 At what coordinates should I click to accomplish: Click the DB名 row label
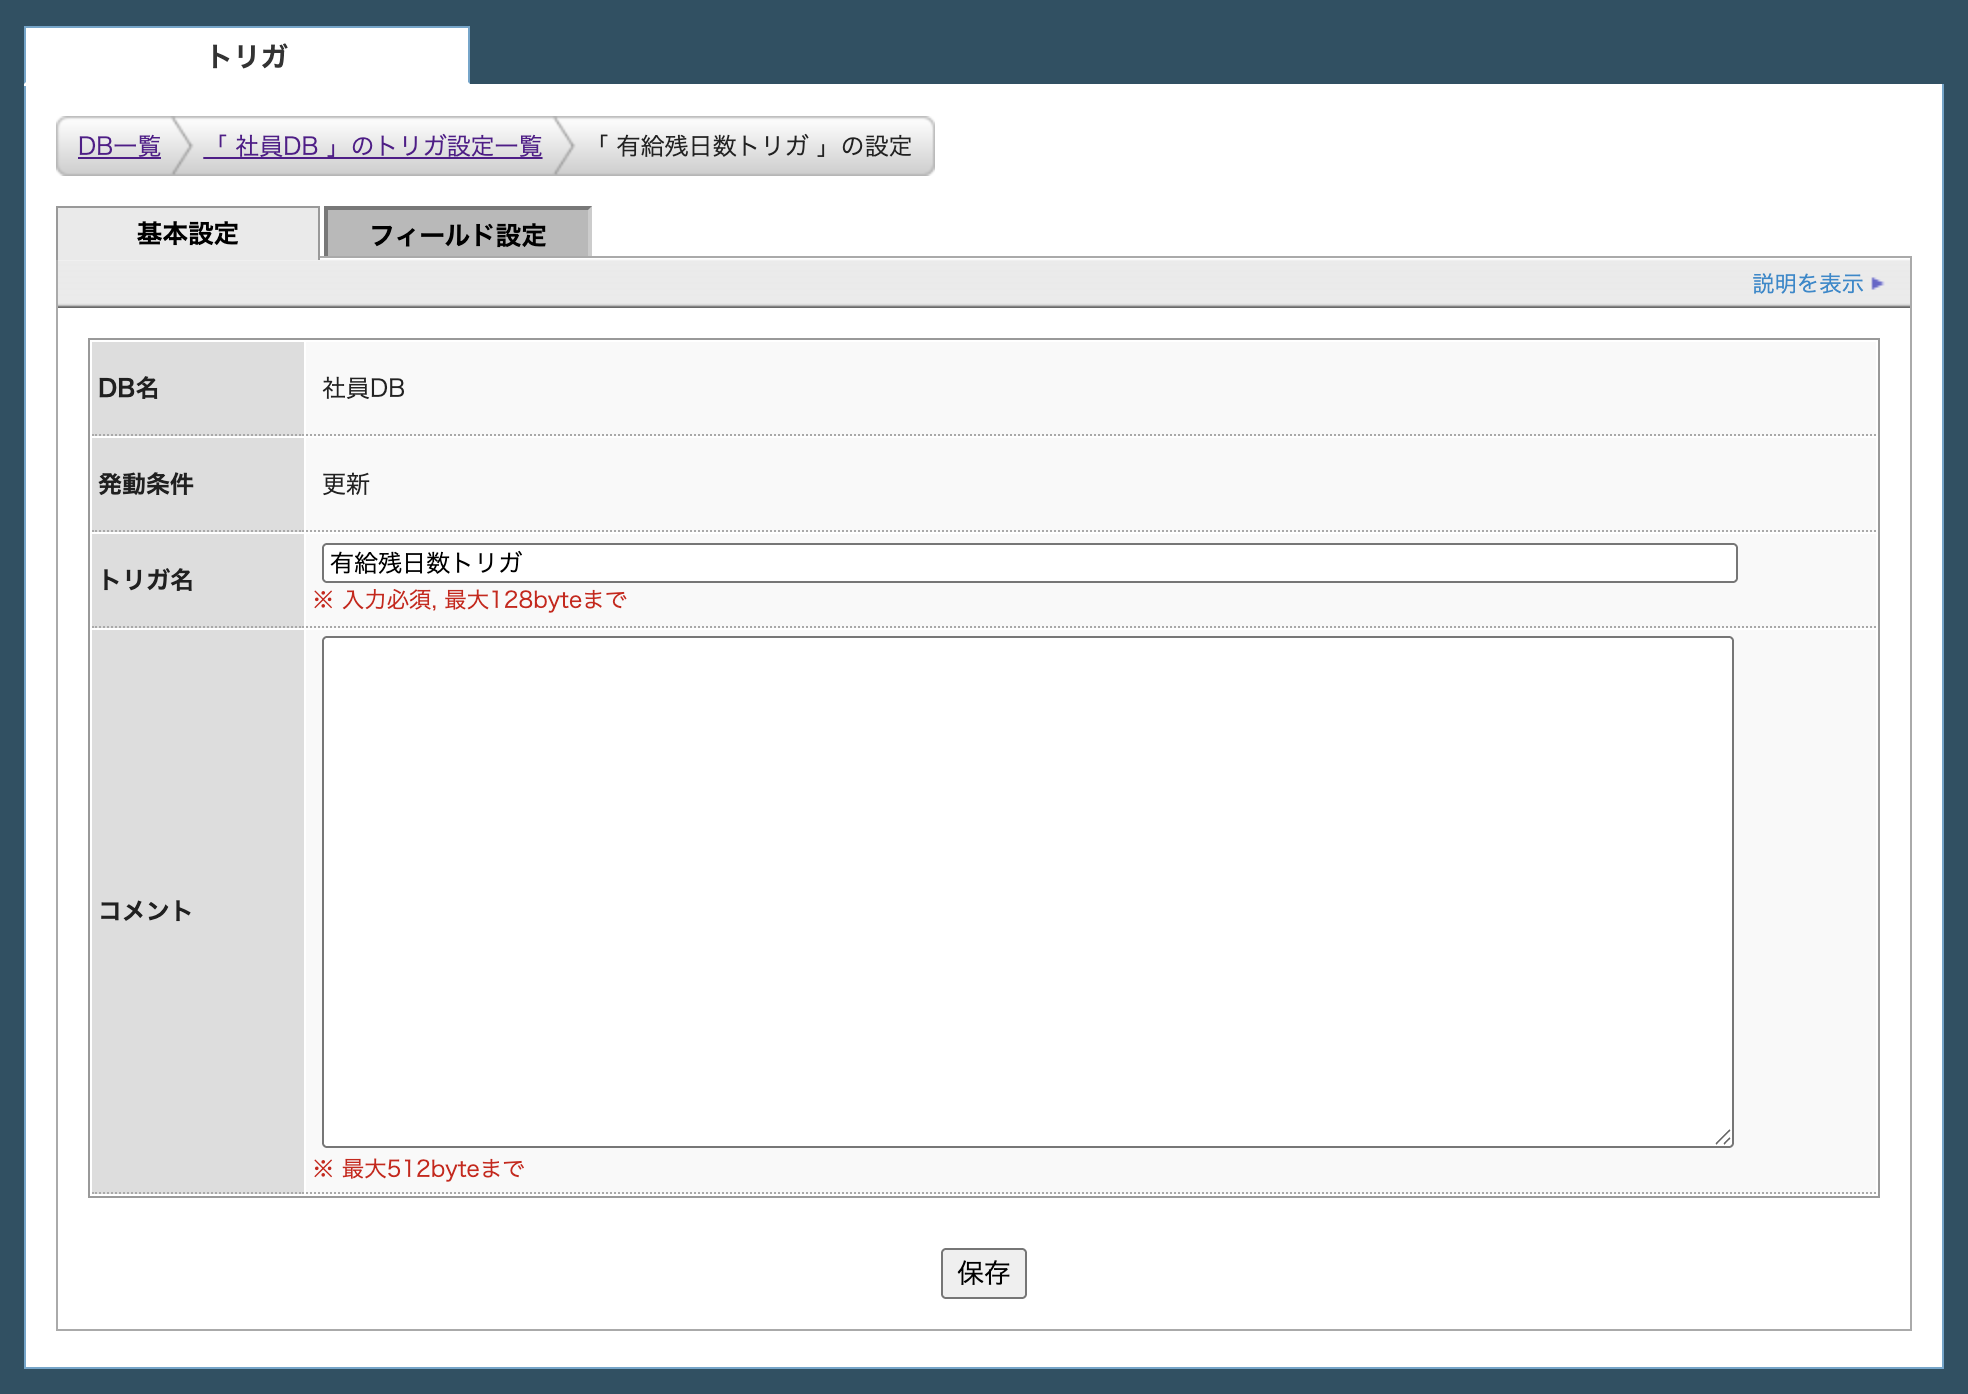128,388
